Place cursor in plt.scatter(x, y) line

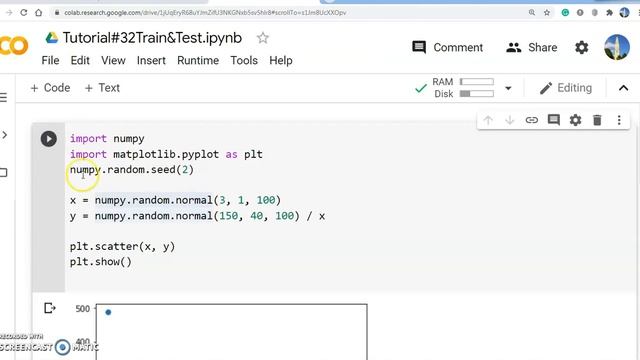coord(122,247)
